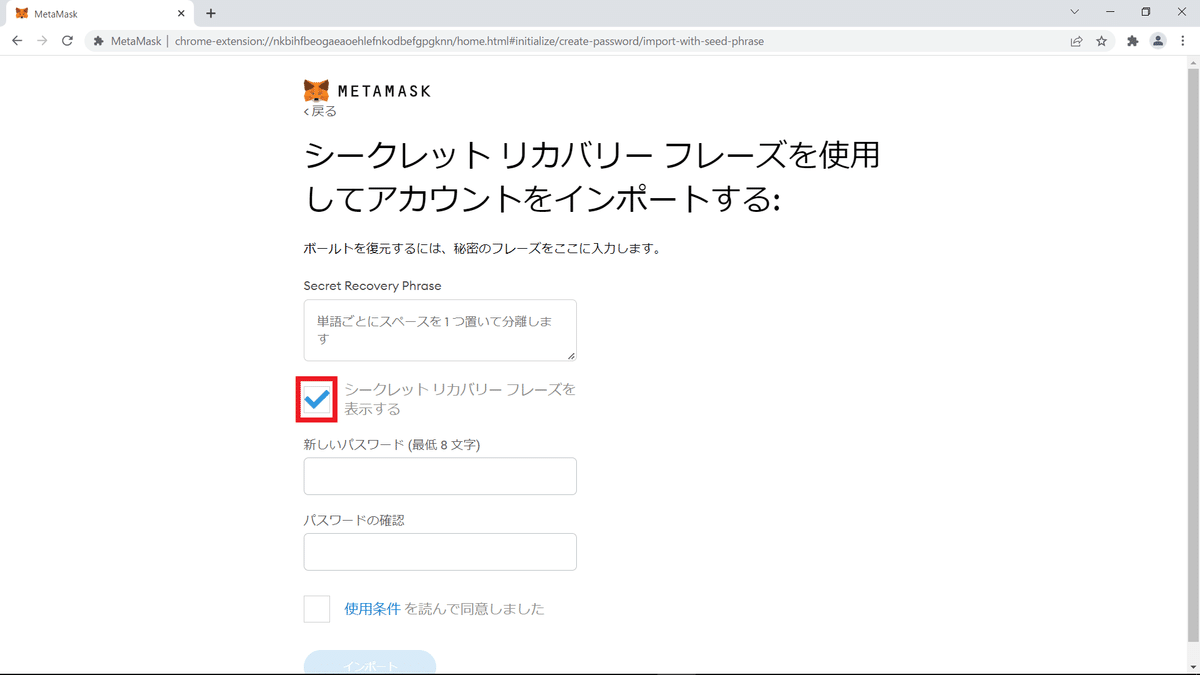Click the browser back arrow
Image resolution: width=1200 pixels, height=675 pixels.
pos(17,41)
